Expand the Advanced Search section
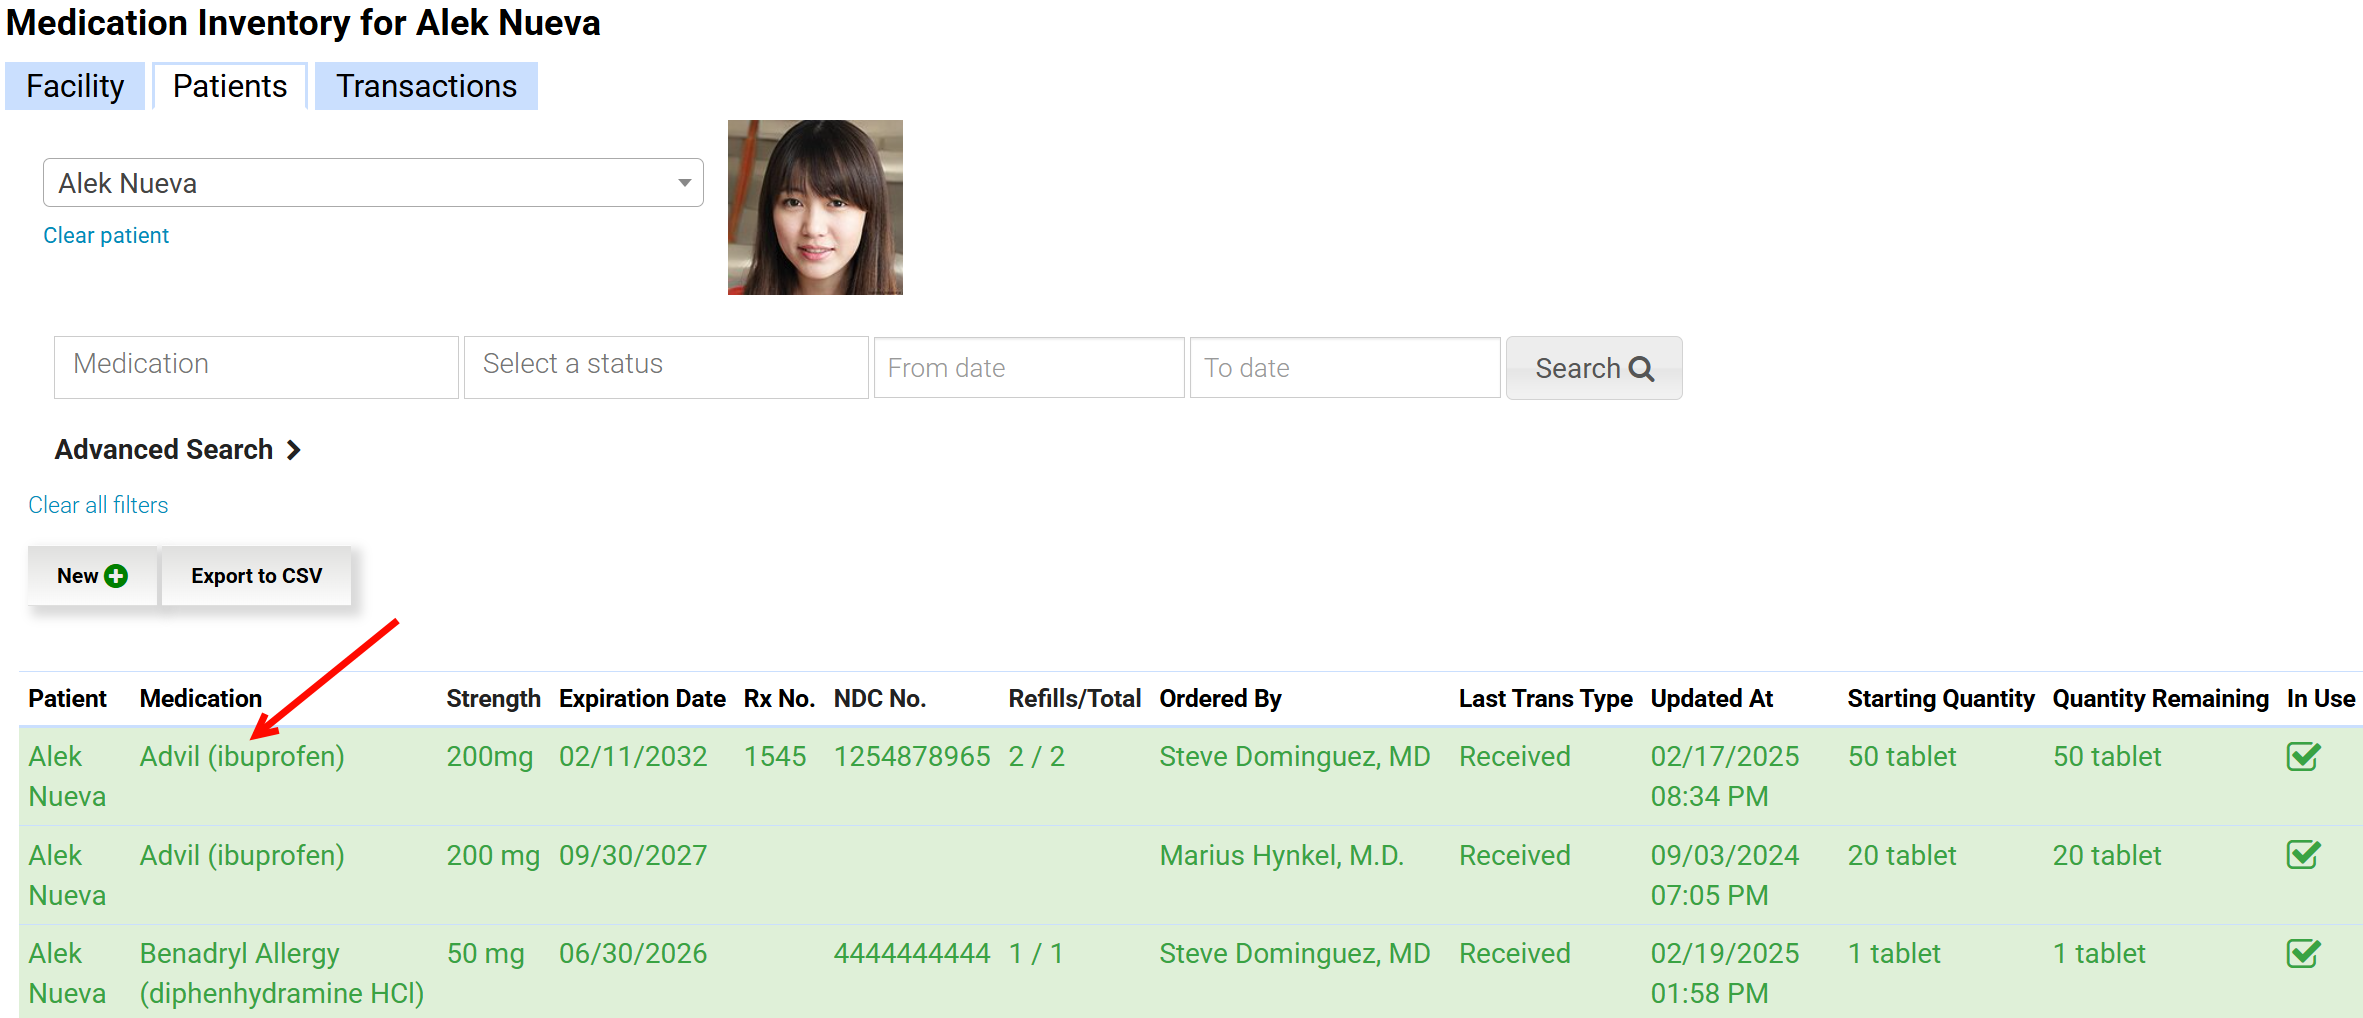This screenshot has height=1018, width=2363. [177, 450]
